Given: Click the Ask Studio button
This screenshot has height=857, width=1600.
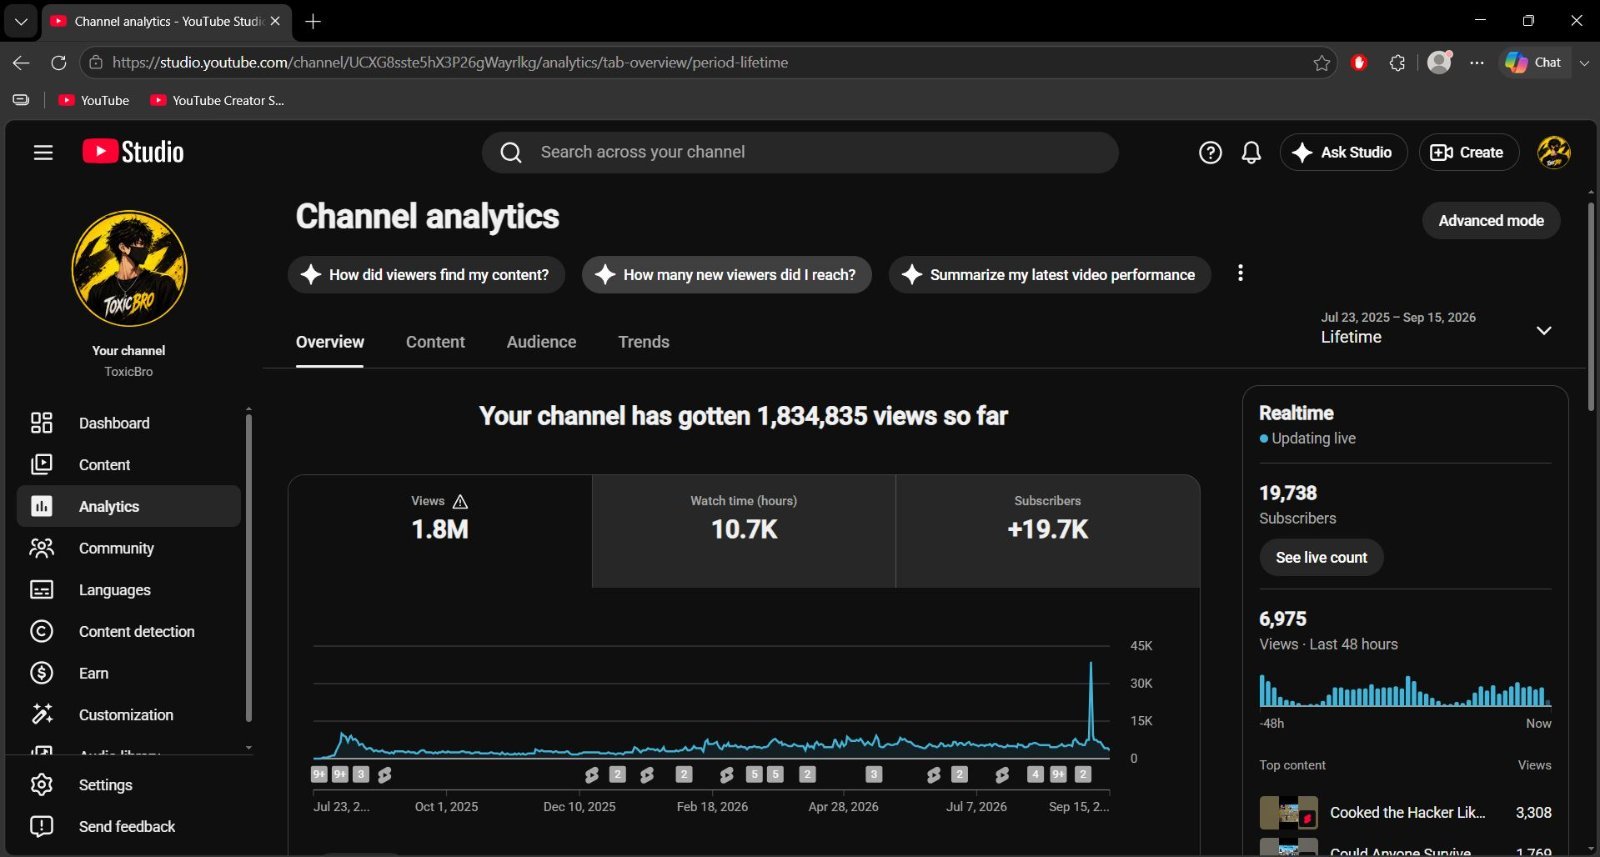Looking at the screenshot, I should [x=1343, y=152].
